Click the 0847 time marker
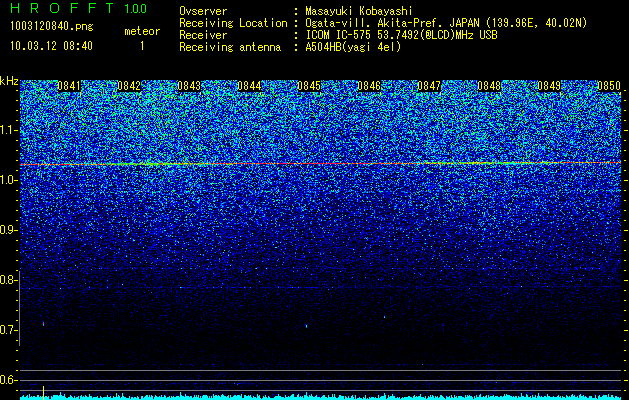Screen dimensions: 629x400 (429, 86)
